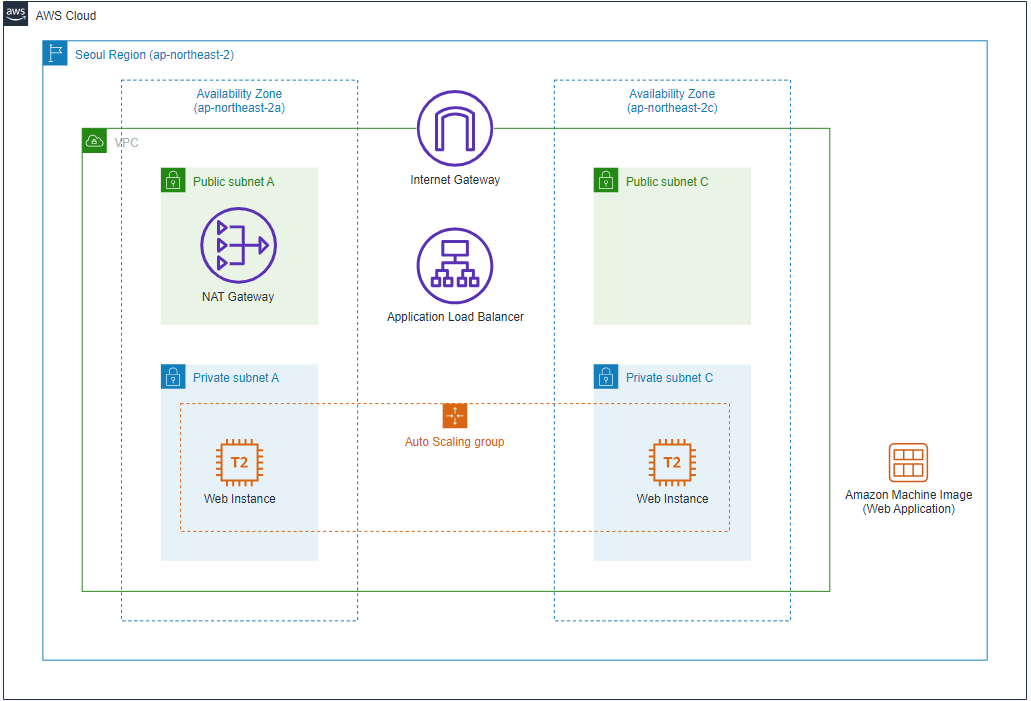Click the Public subnet C lock icon

[606, 180]
